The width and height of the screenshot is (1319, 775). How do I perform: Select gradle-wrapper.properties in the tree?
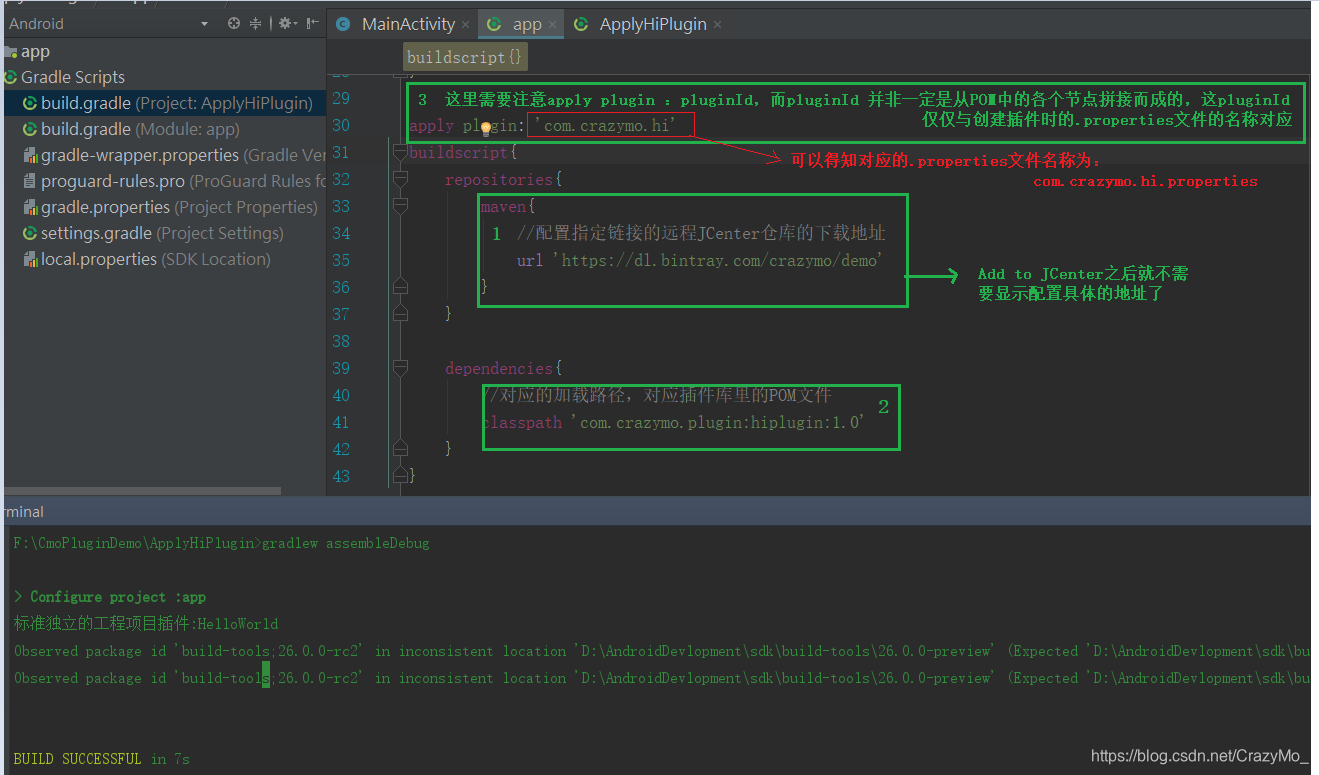click(163, 155)
